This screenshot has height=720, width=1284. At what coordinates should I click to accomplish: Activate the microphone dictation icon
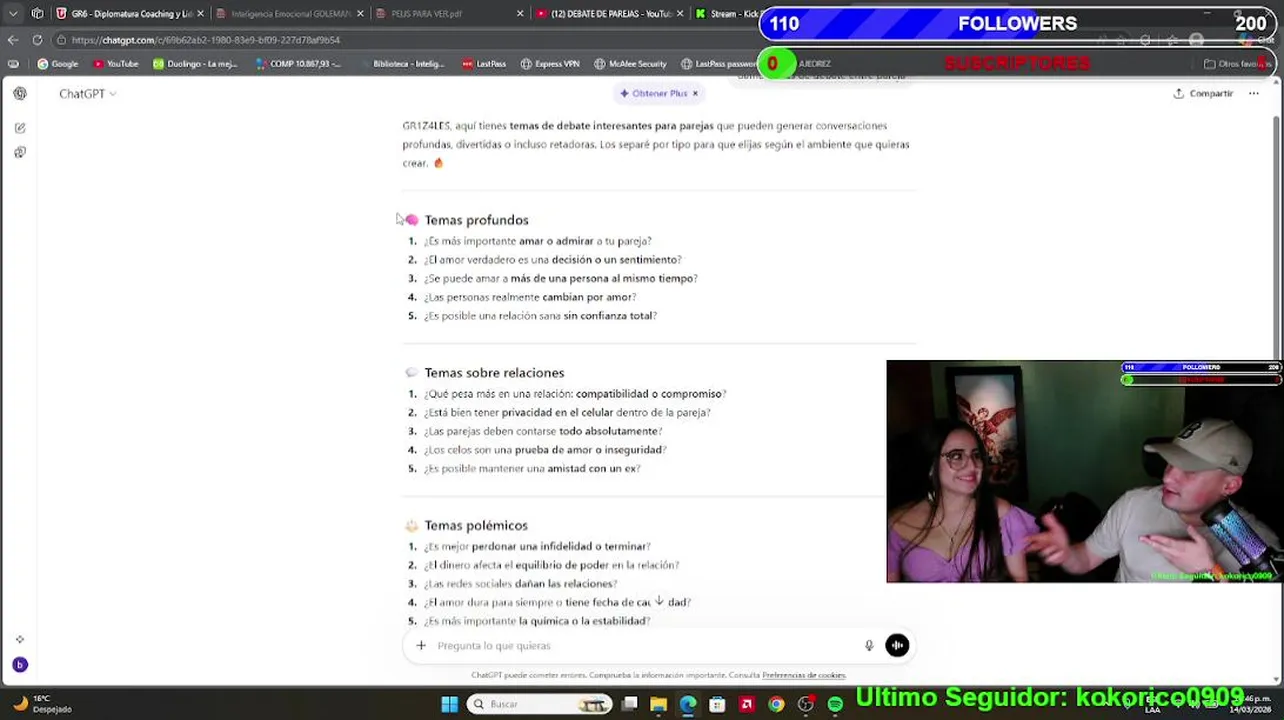pyautogui.click(x=869, y=646)
